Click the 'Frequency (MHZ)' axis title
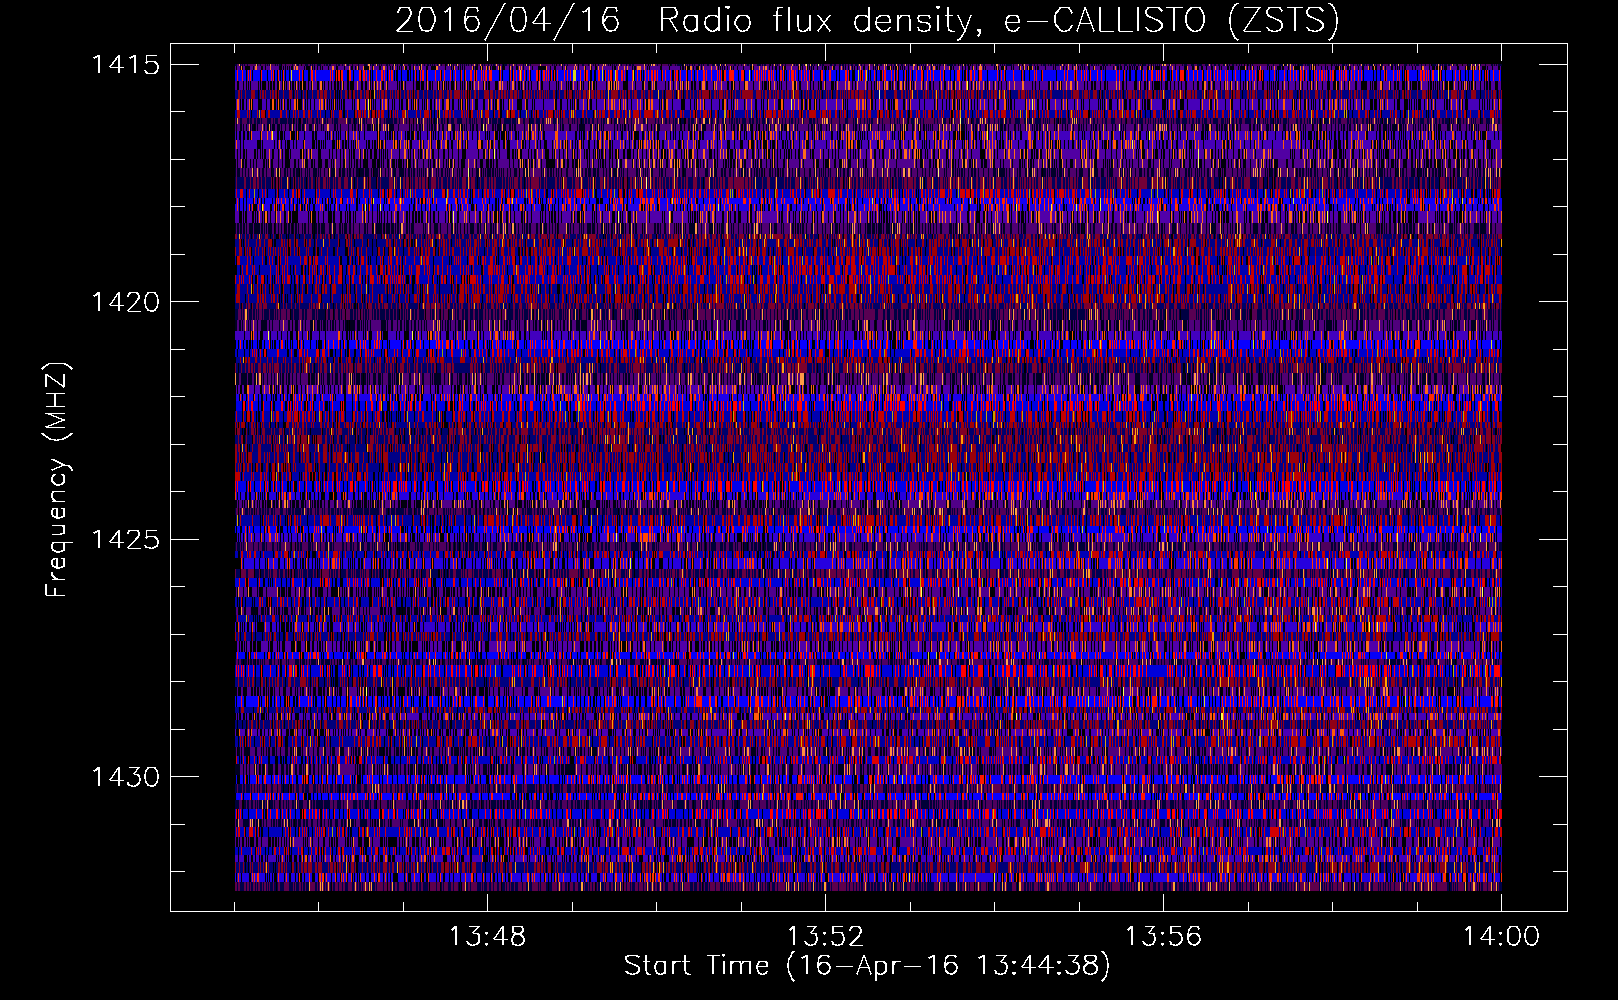Image resolution: width=1618 pixels, height=1000 pixels. 57,479
